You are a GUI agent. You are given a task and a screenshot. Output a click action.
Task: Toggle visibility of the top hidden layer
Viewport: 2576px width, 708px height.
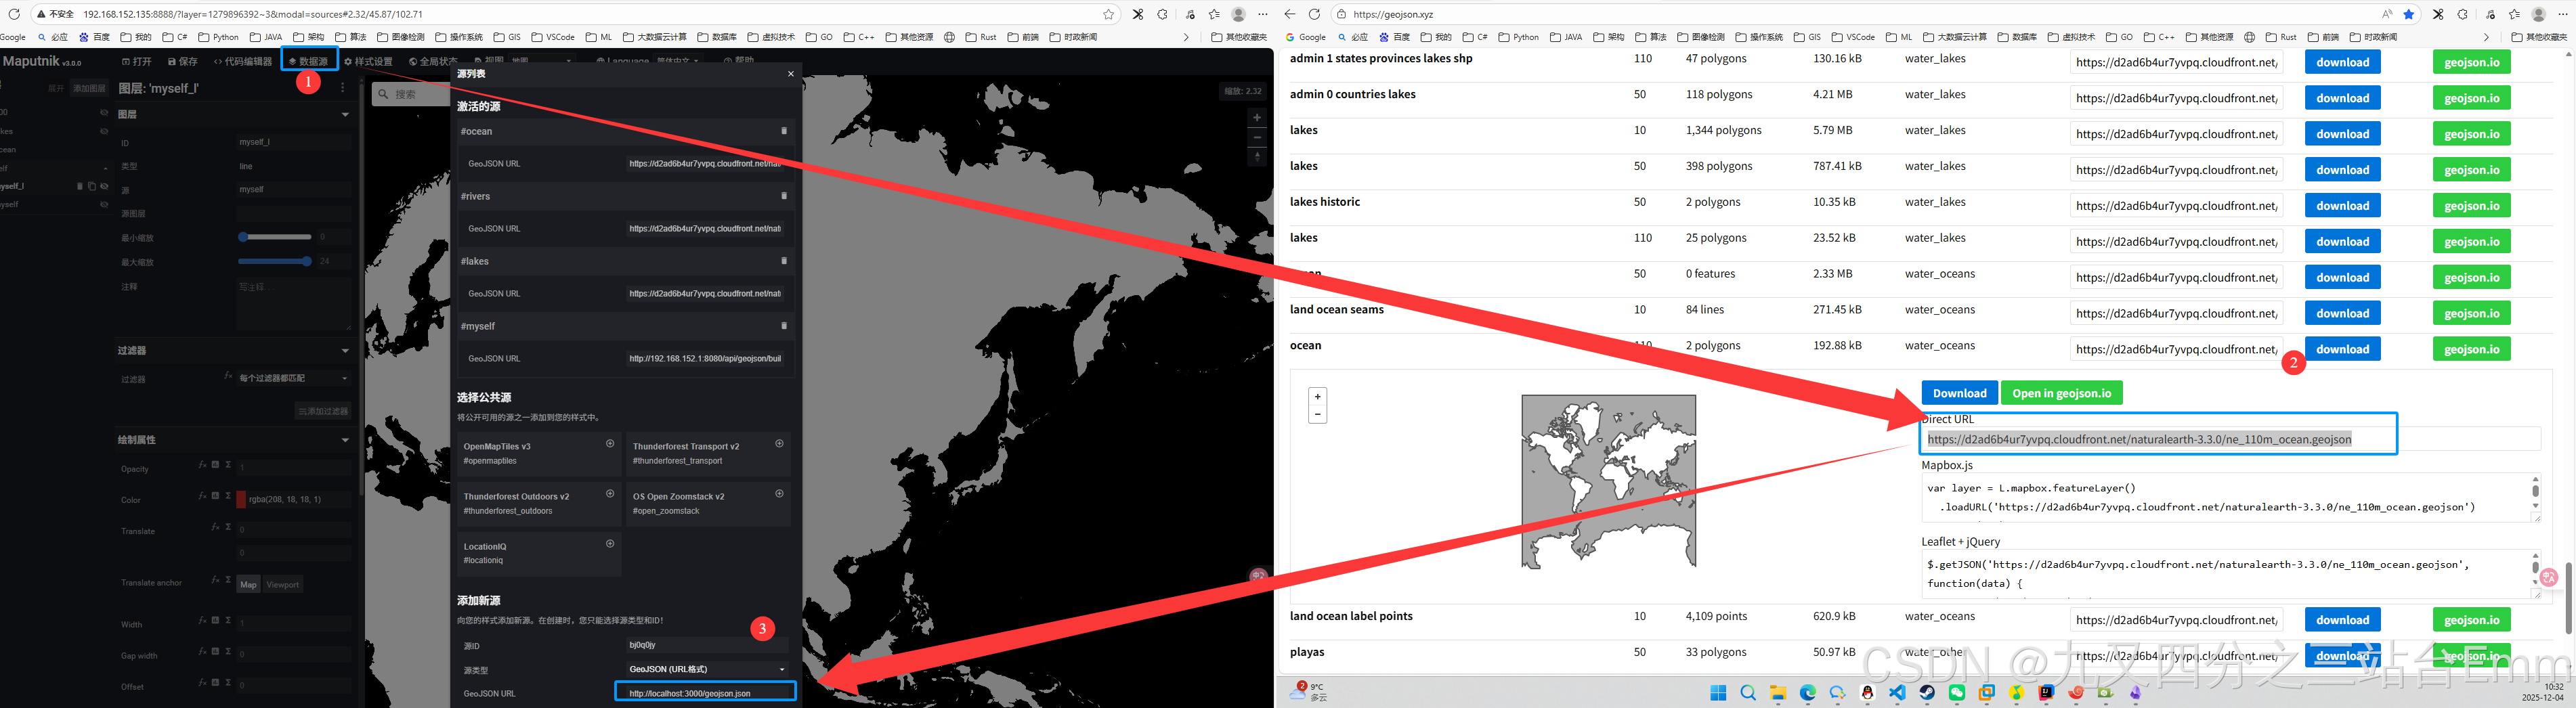pyautogui.click(x=104, y=112)
